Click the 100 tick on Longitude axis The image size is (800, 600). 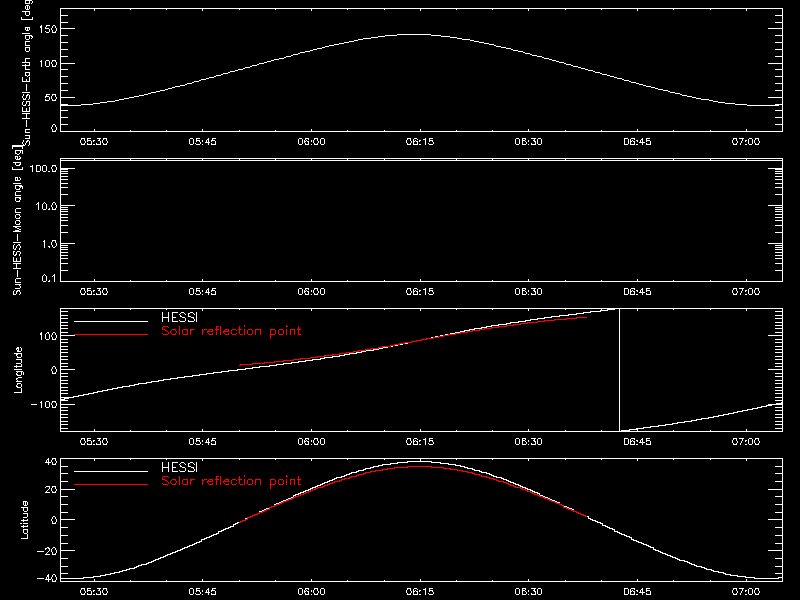47,336
